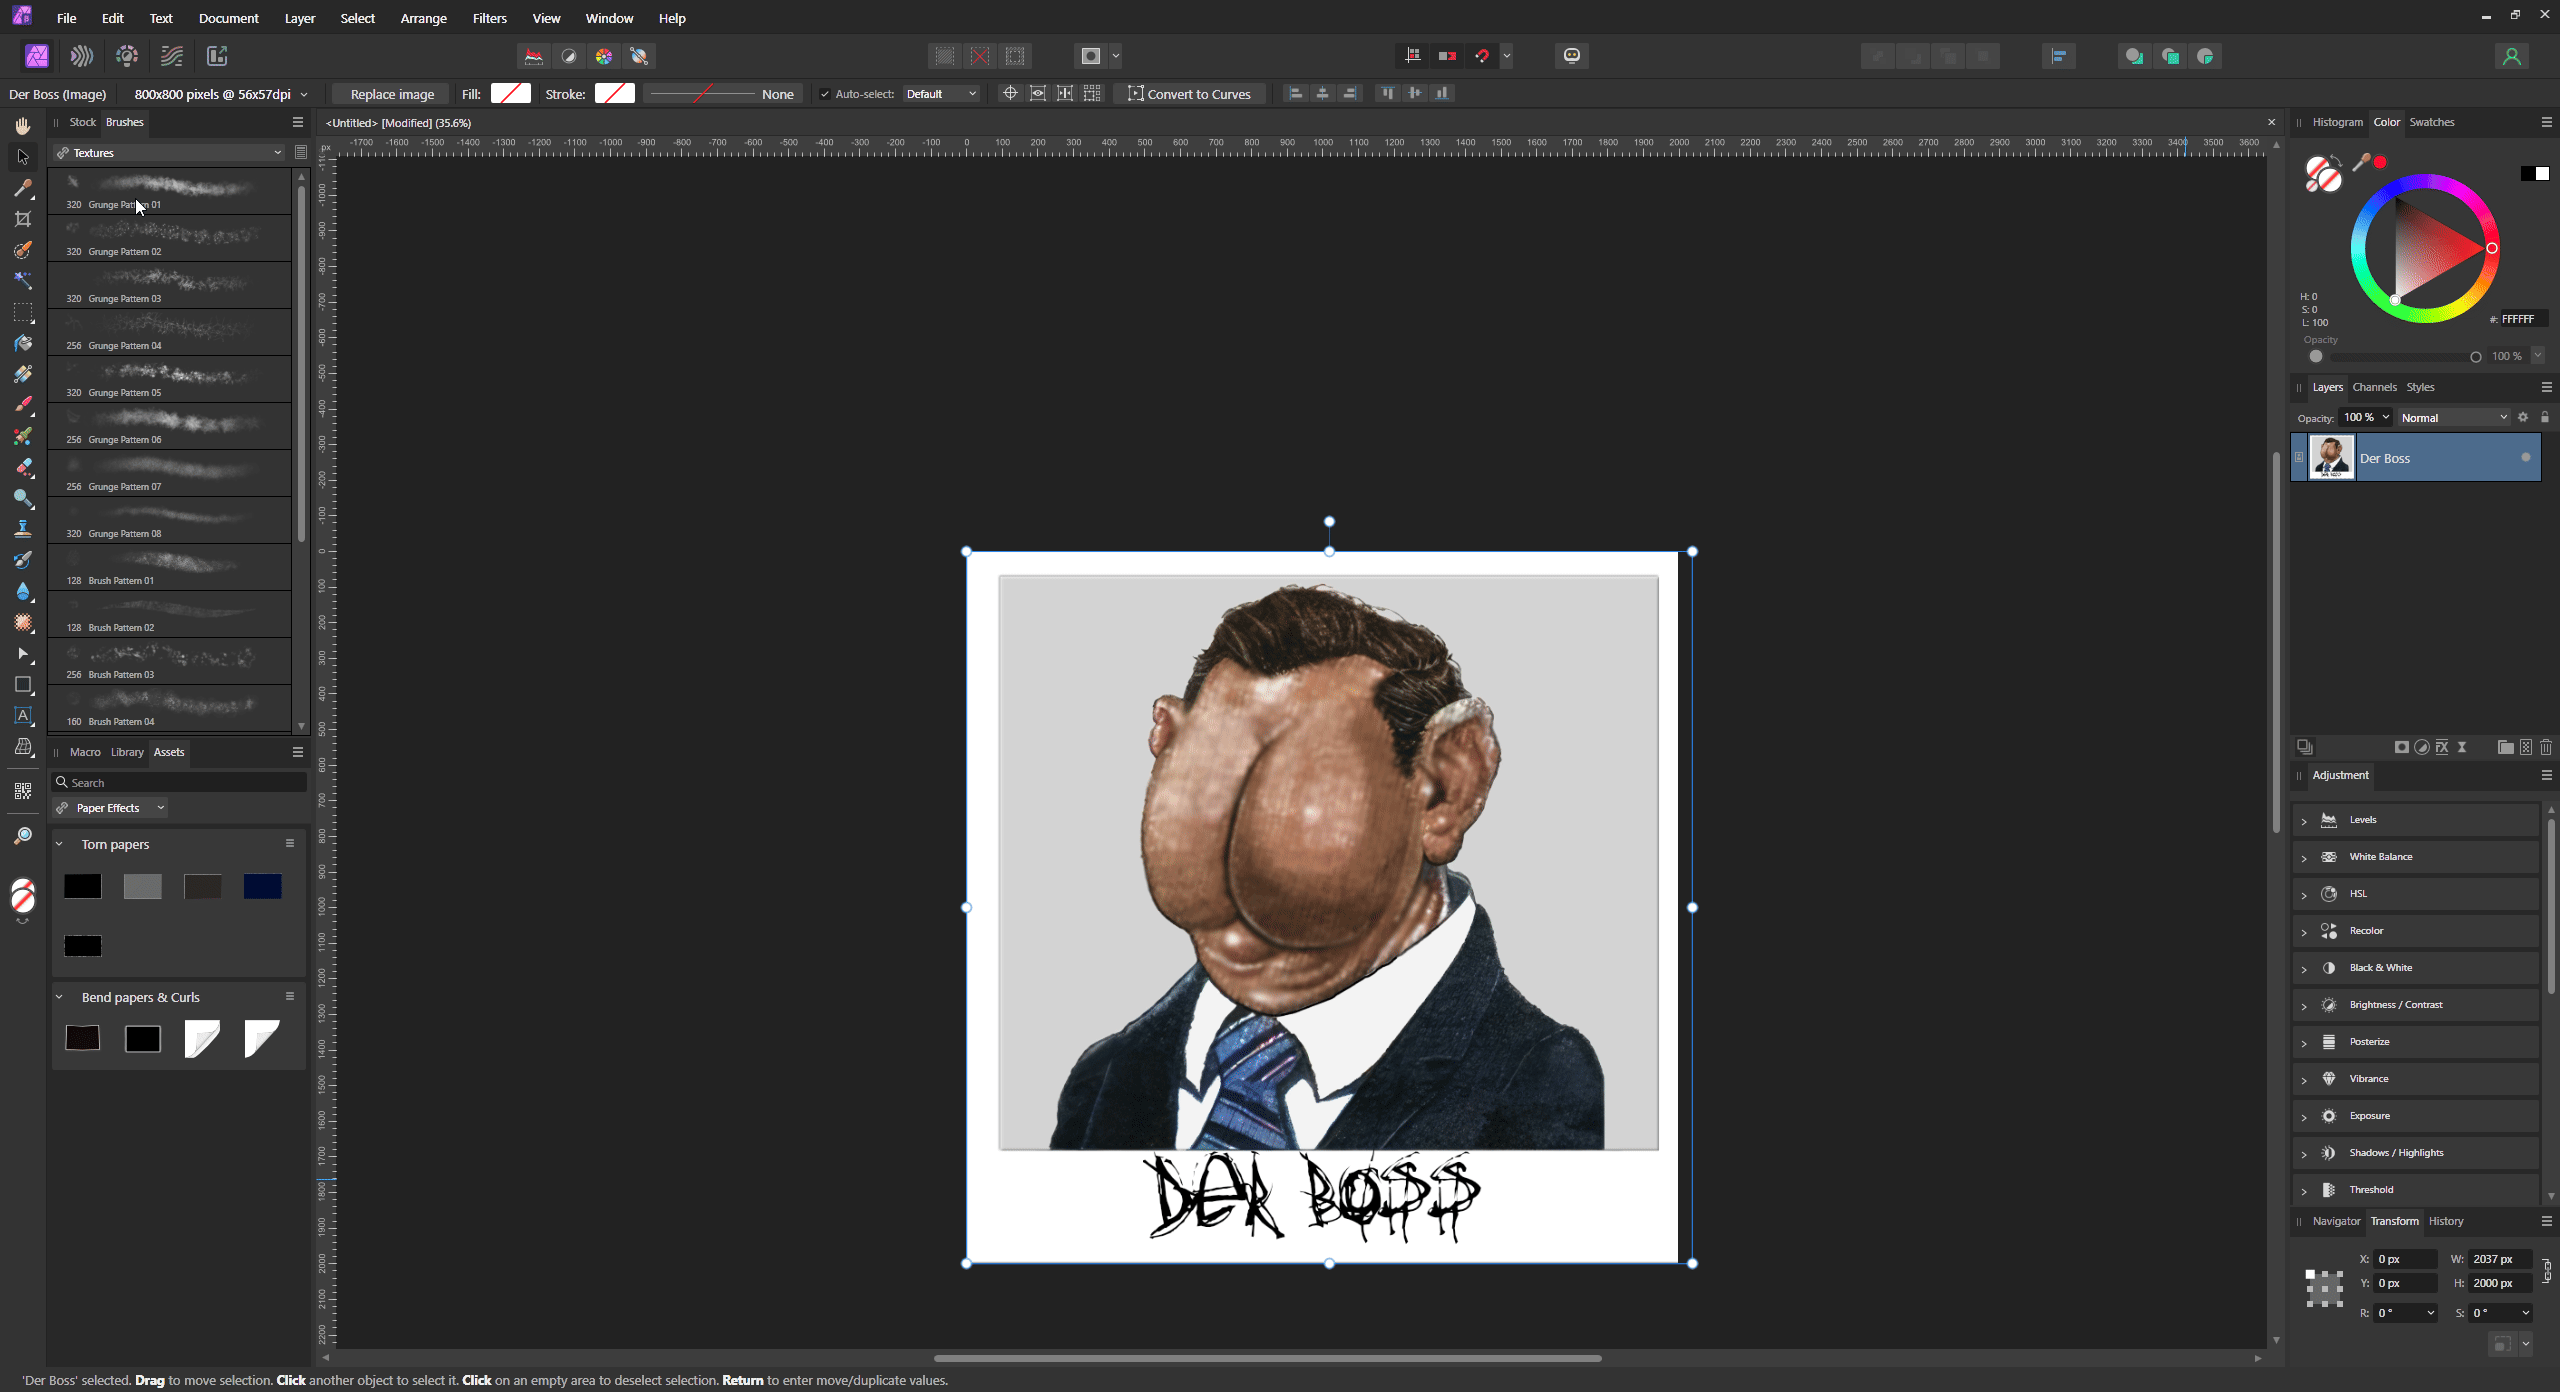Viewport: 2560px width, 1392px height.
Task: Toggle visibility of Der Boss layer
Action: pos(2525,457)
